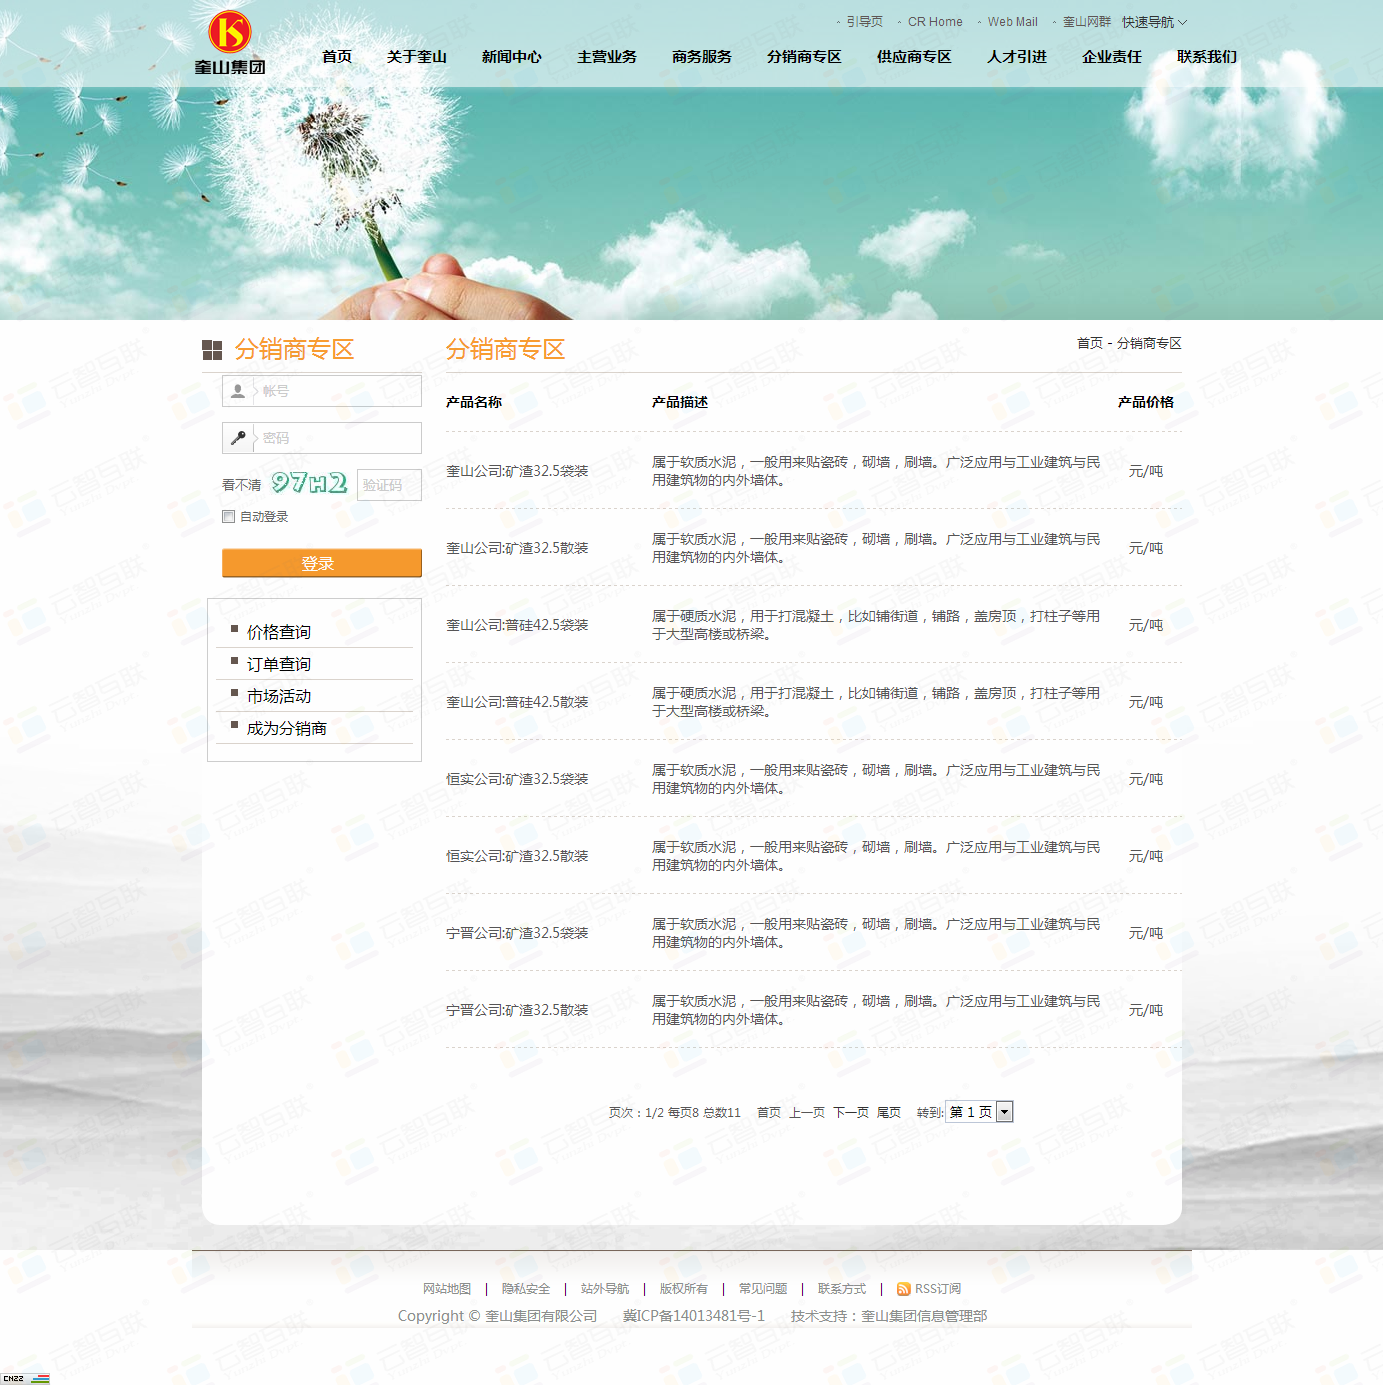Open product 恒实公司:矿渣32.5散装
Image resolution: width=1383 pixels, height=1385 pixels.
click(517, 856)
